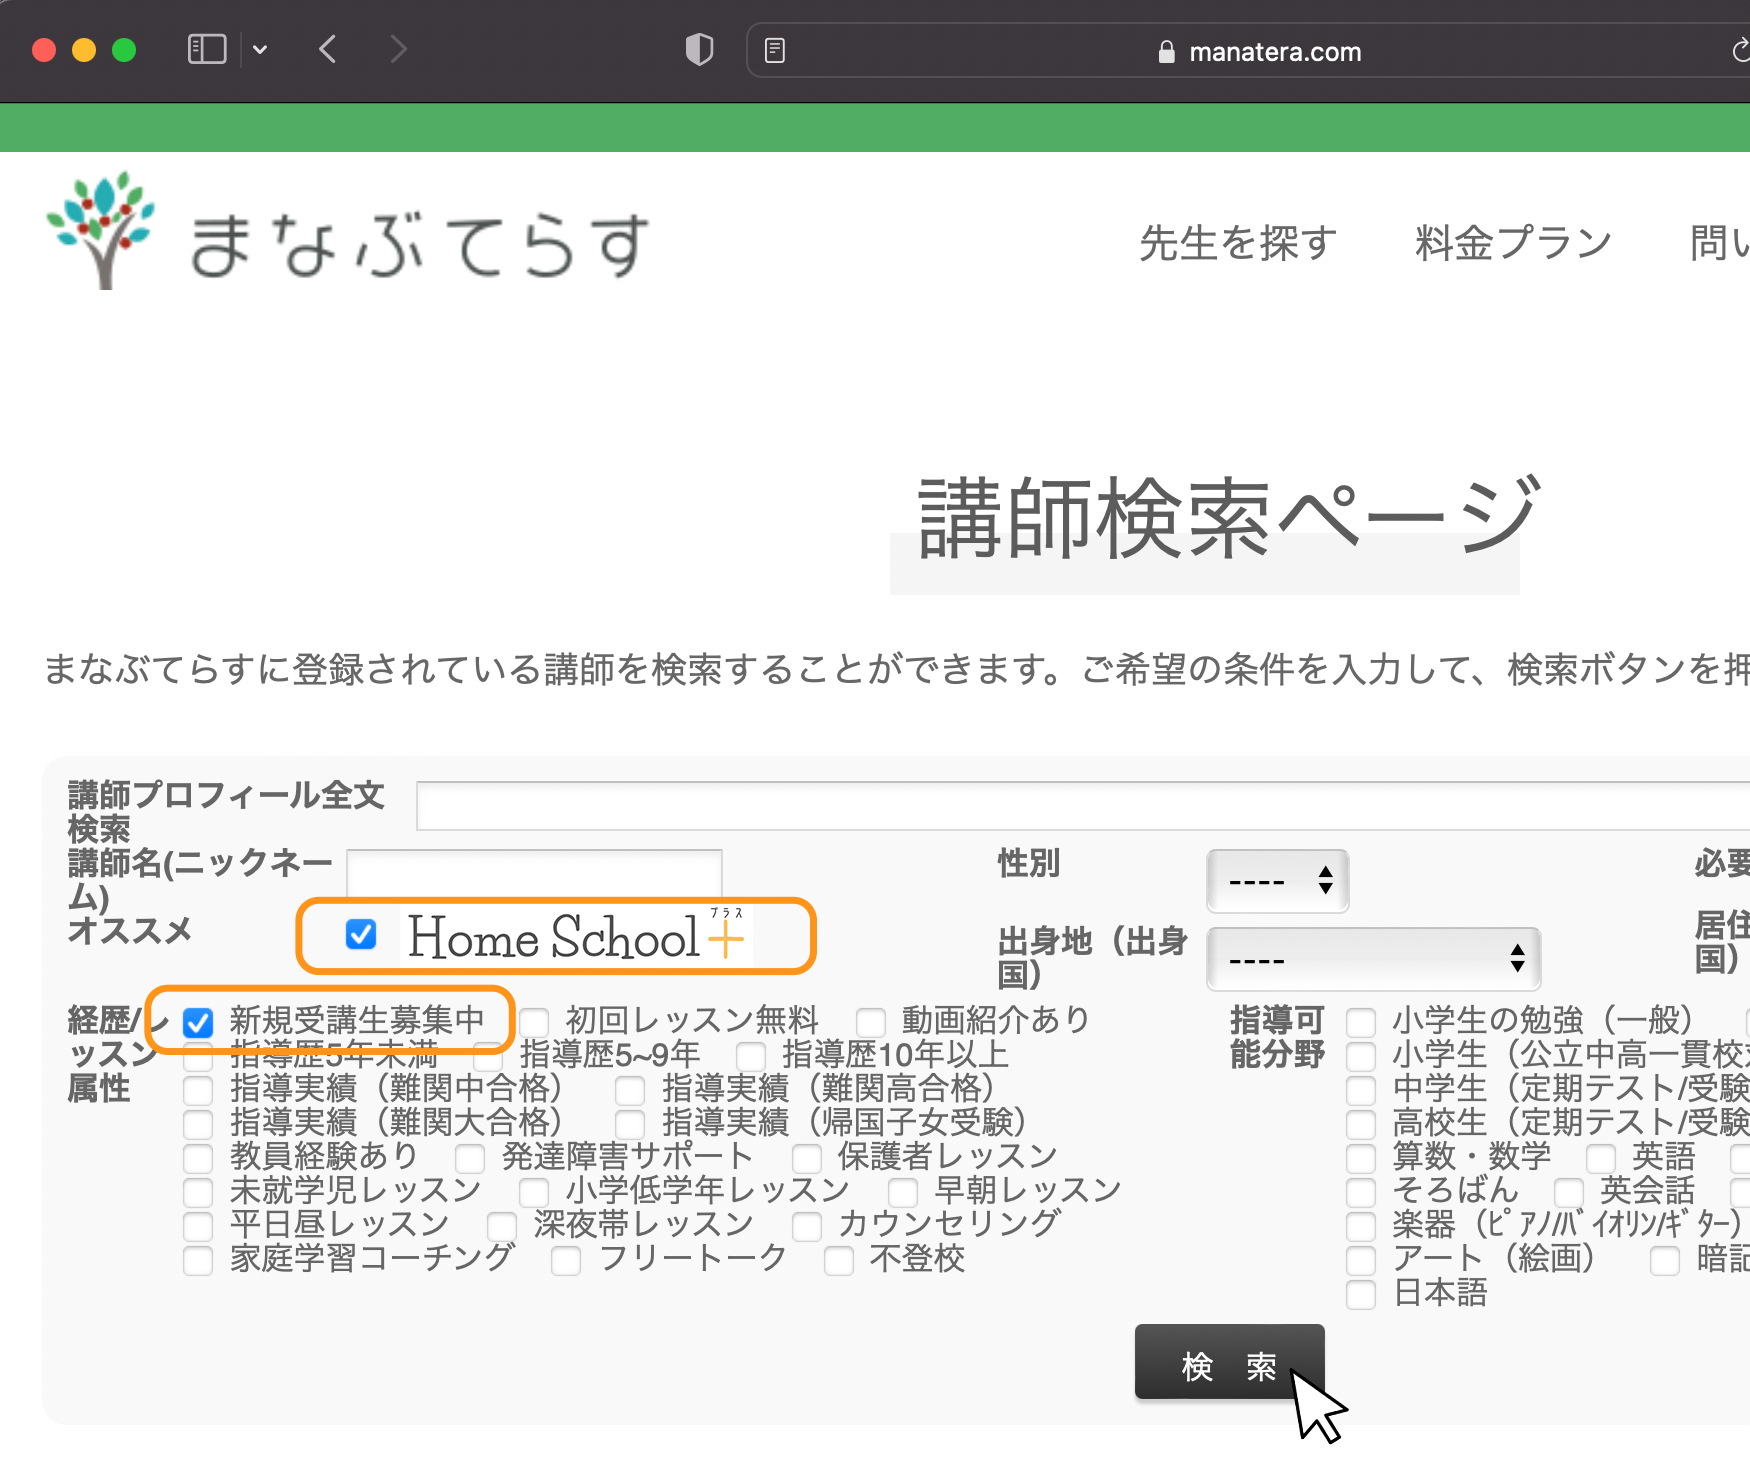Check the 日本語 subject checkbox
1750x1465 pixels.
[1360, 1294]
